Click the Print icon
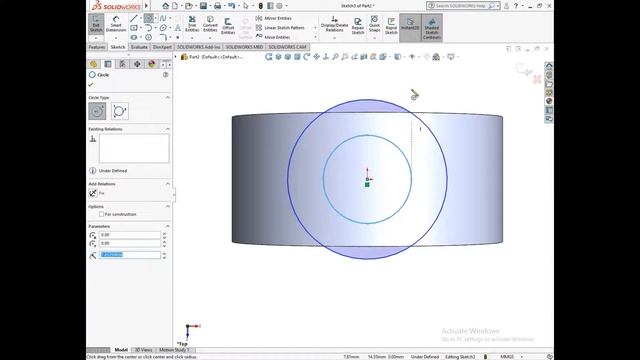The height and width of the screenshot is (360, 640). [x=217, y=6]
